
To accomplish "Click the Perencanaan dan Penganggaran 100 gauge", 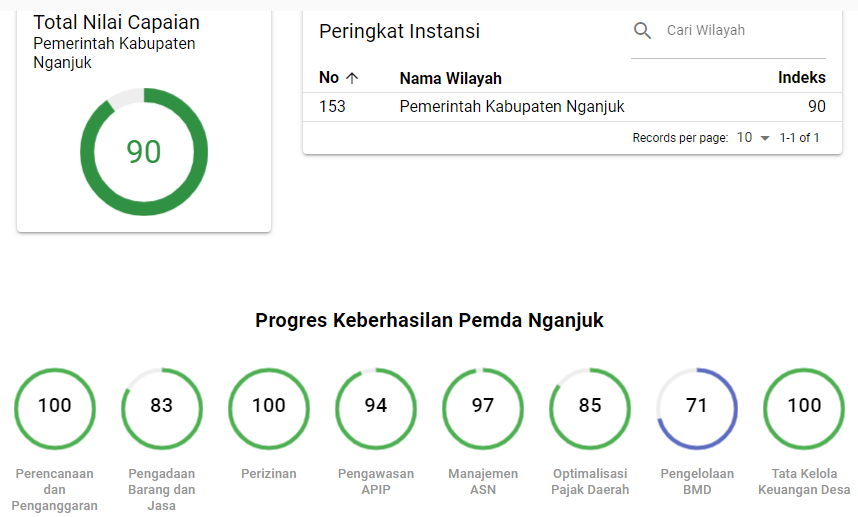I will tap(55, 409).
